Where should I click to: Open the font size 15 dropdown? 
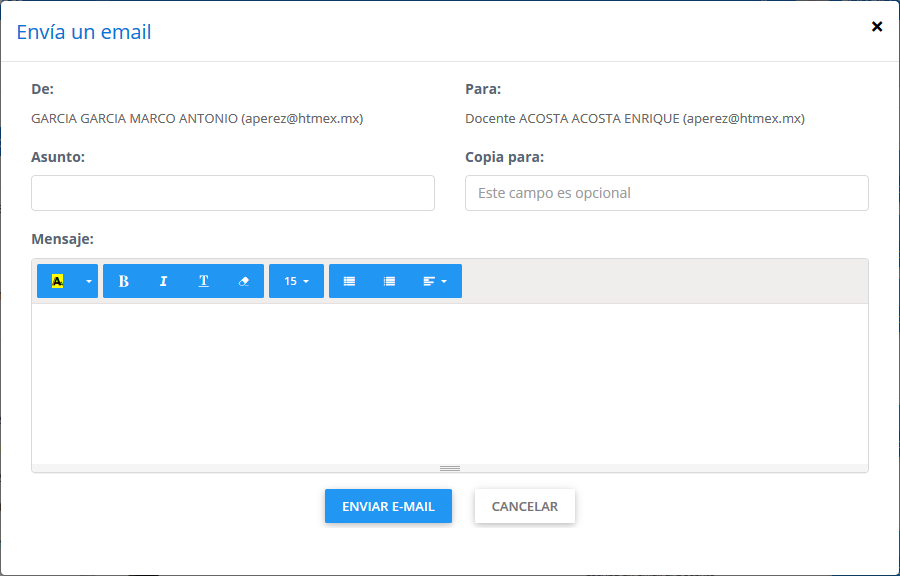(x=296, y=281)
